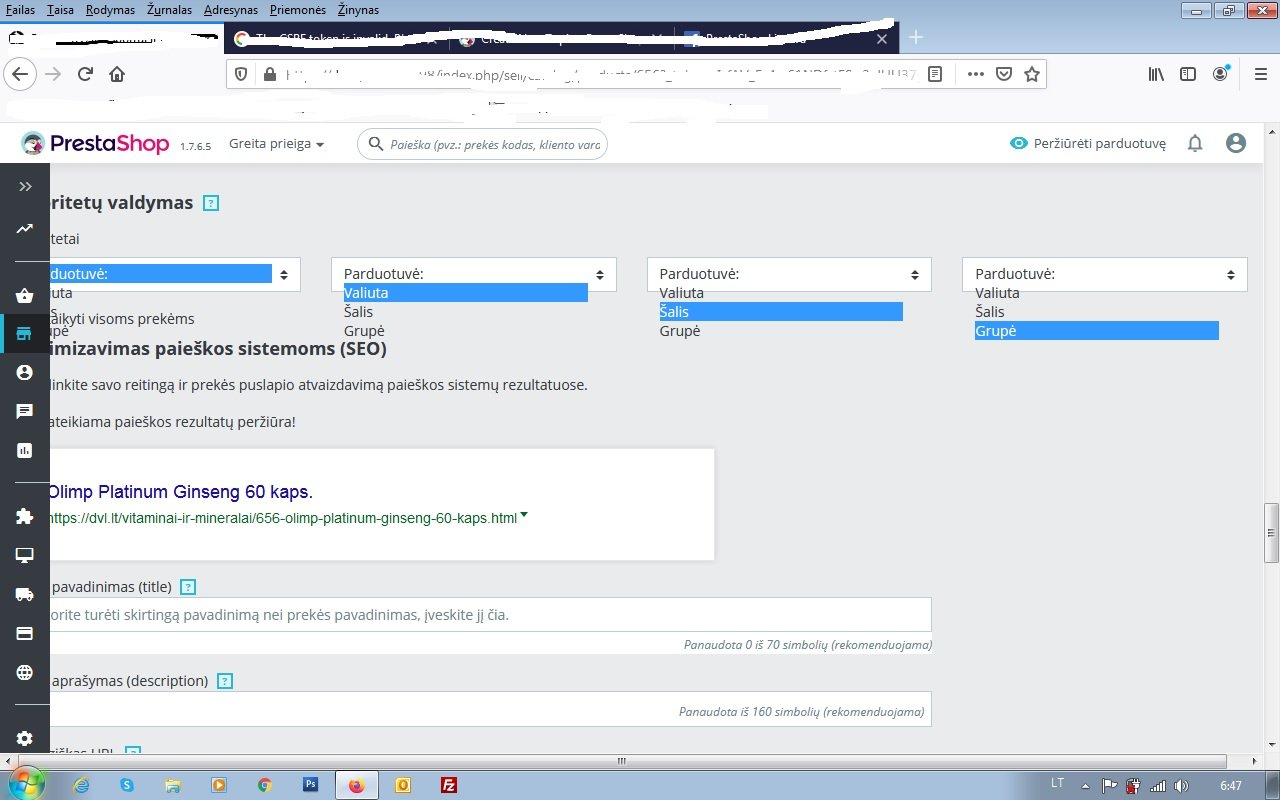Screen dimensions: 1280x800
Task: Open the fourth Parduotuvė priority dropdown
Action: pos(1105,274)
